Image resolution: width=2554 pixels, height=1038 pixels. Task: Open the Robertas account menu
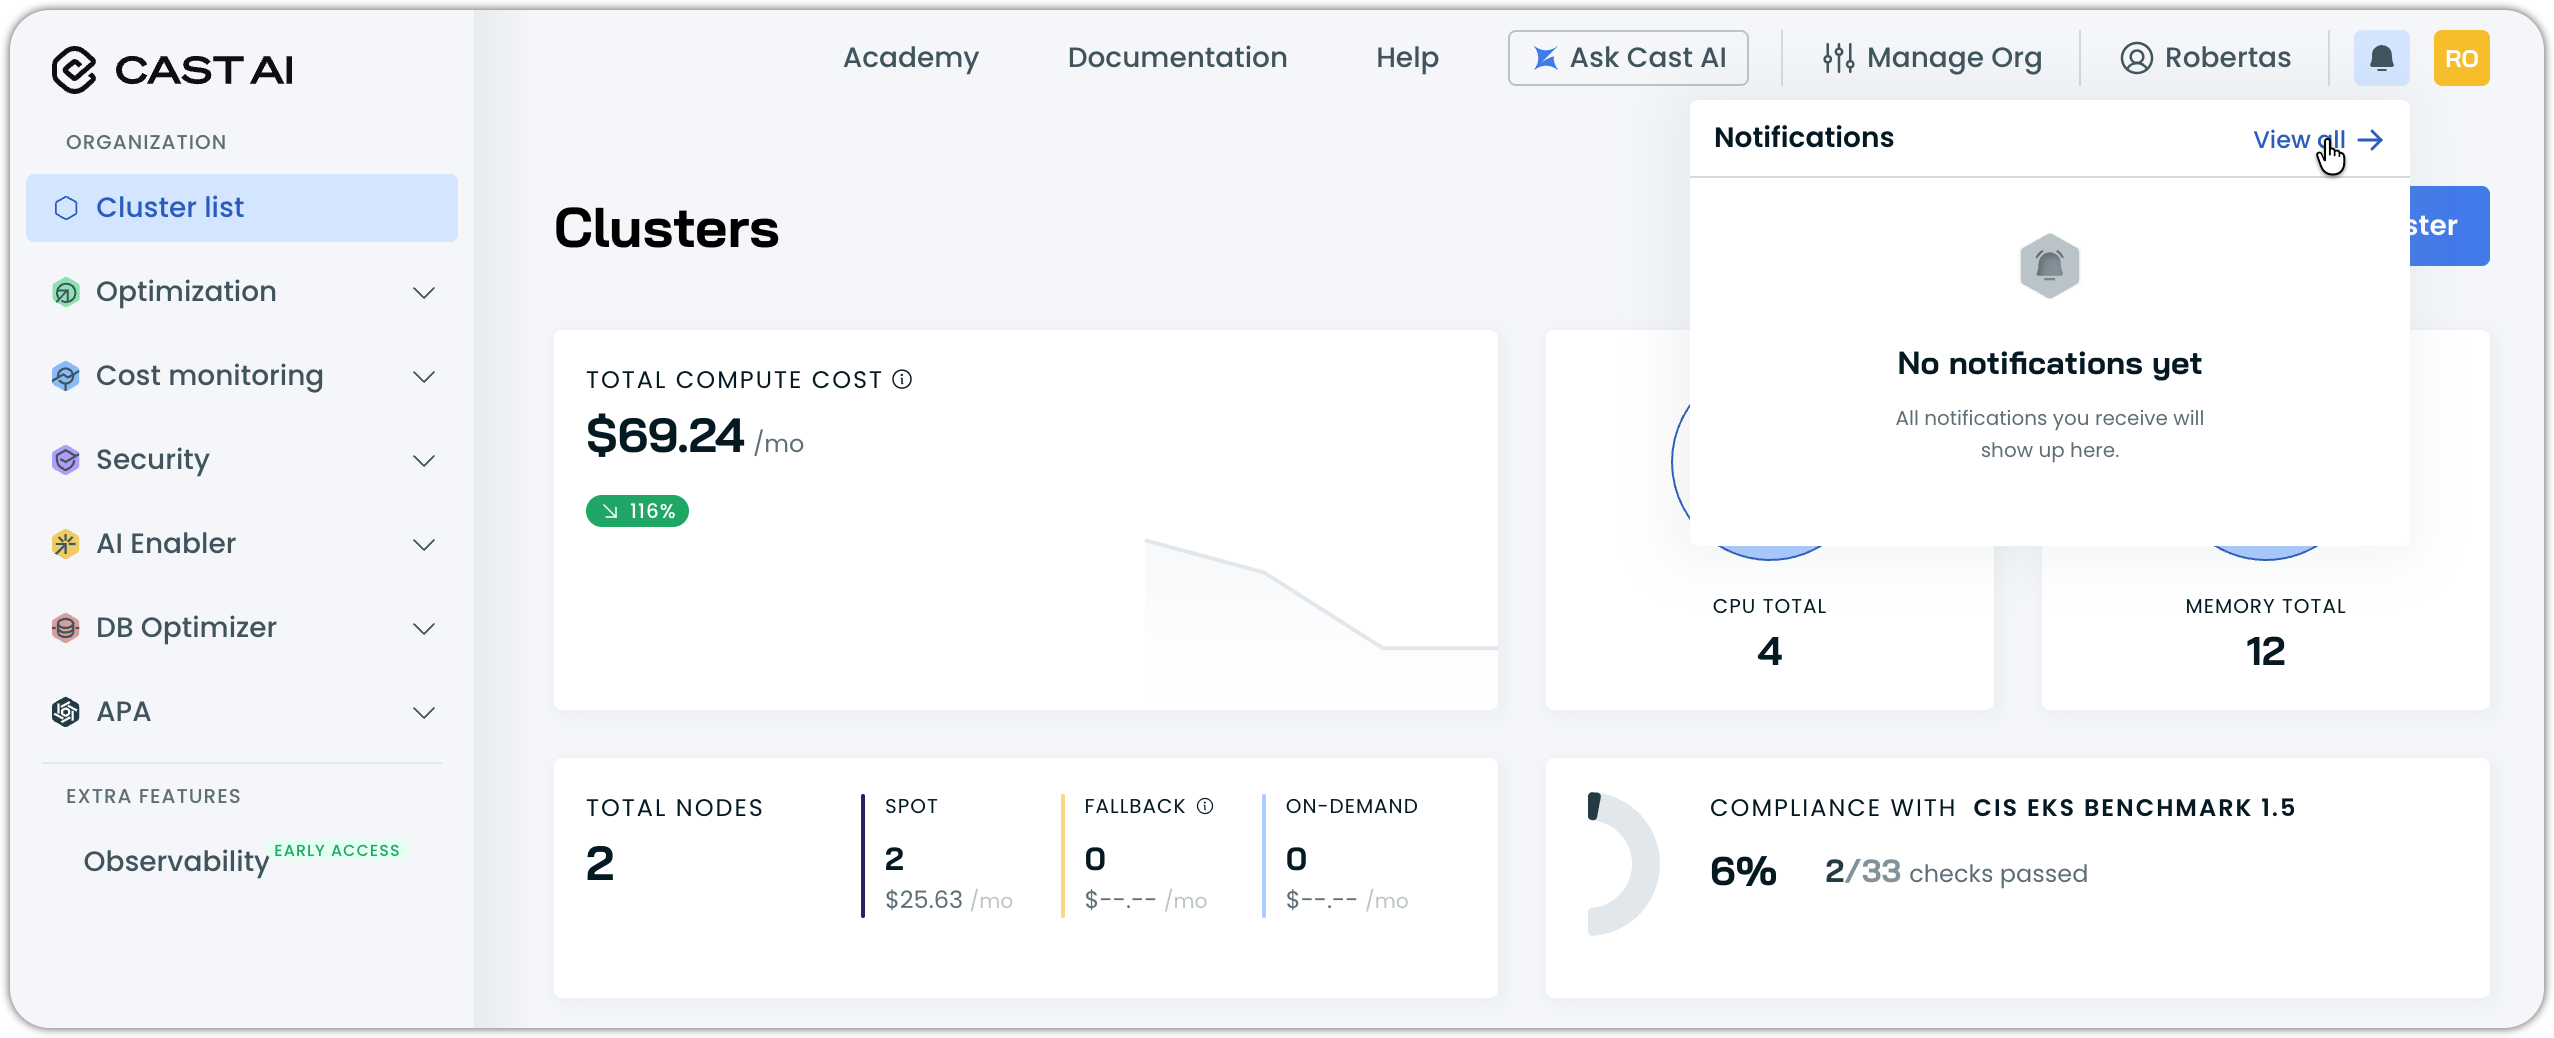2206,58
